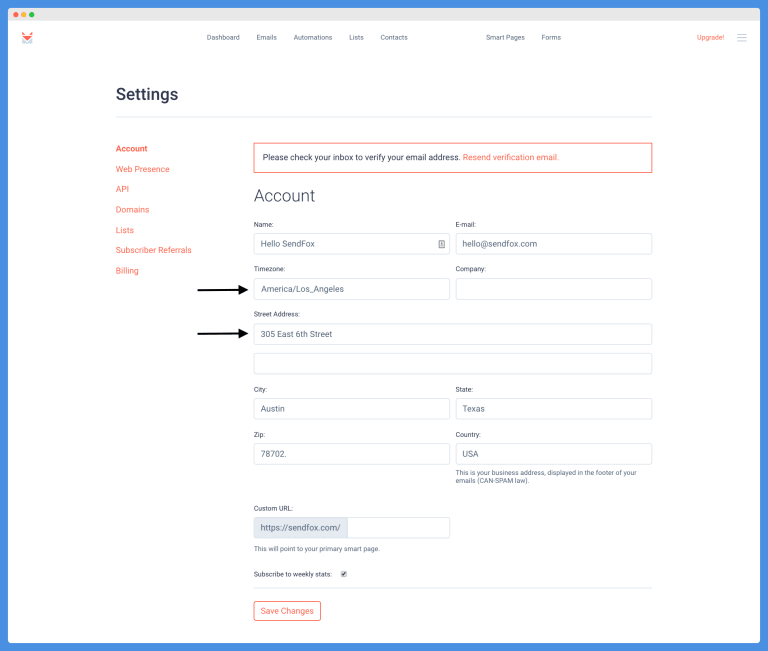Focus the City field containing Austin

[351, 409]
